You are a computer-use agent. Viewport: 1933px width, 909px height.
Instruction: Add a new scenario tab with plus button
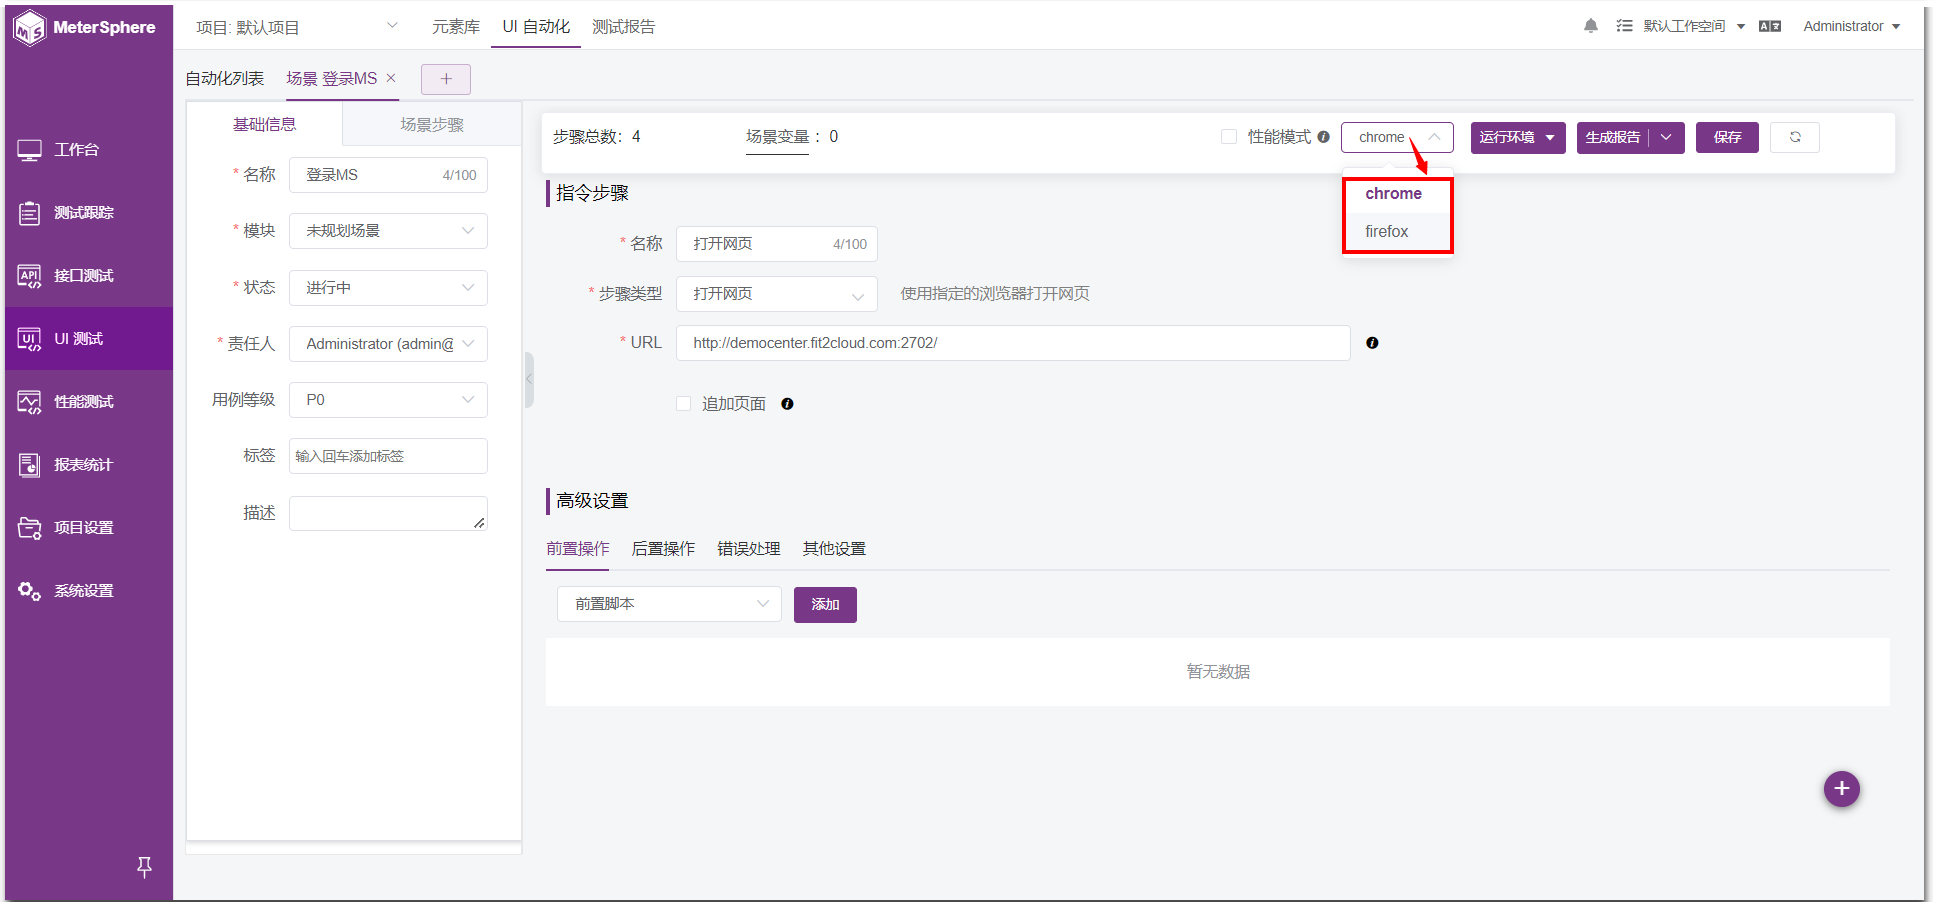point(446,79)
